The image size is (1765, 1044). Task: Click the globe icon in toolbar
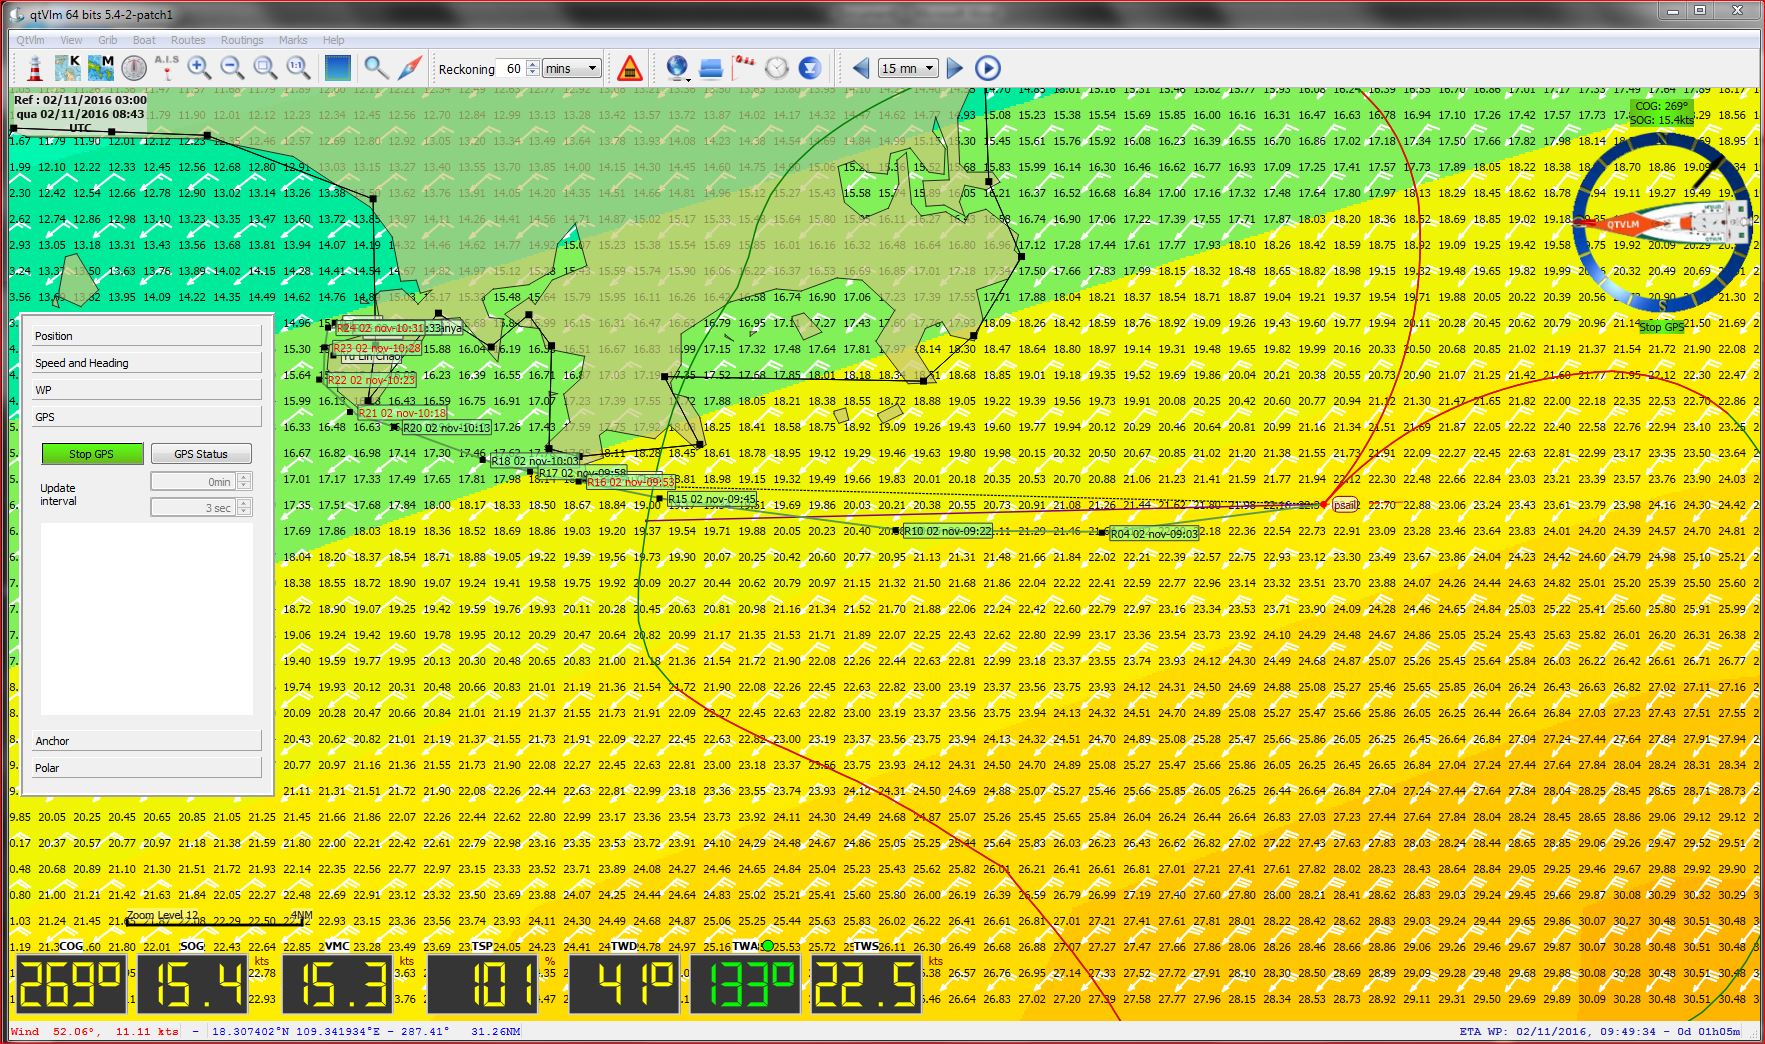(x=678, y=68)
